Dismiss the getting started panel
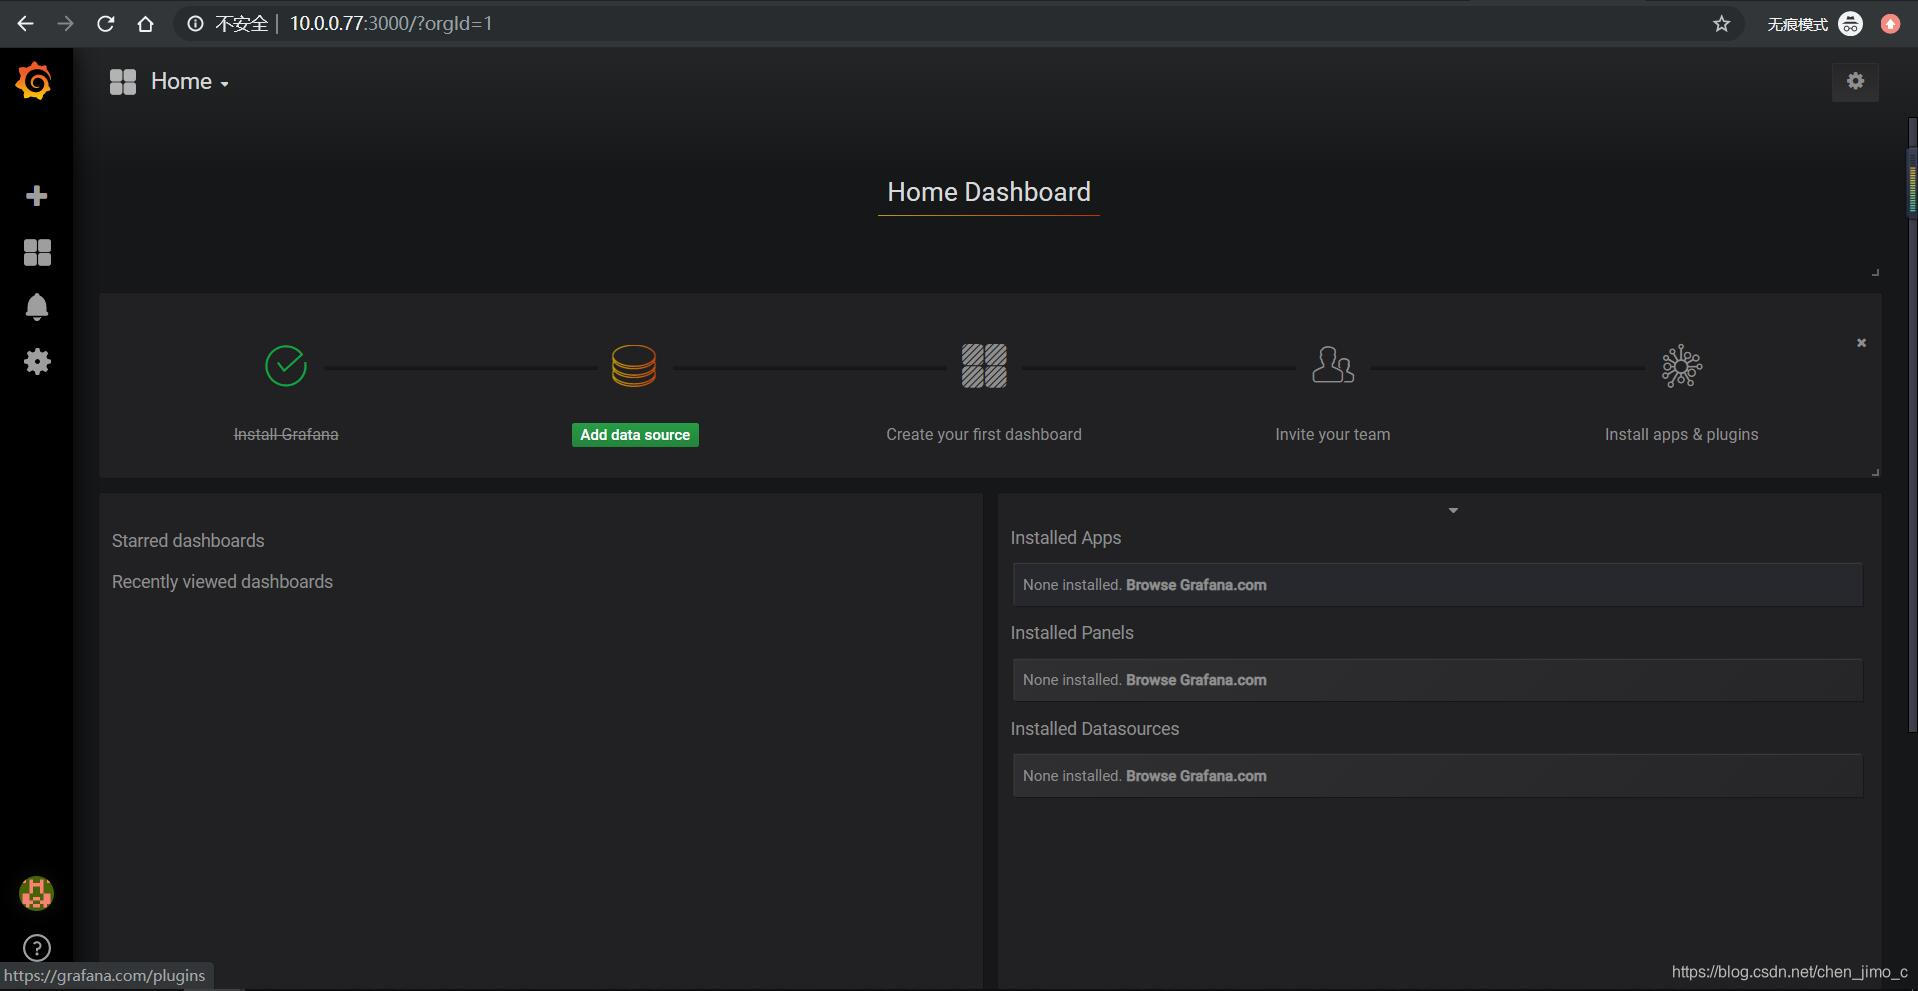The height and width of the screenshot is (991, 1918). [1861, 343]
